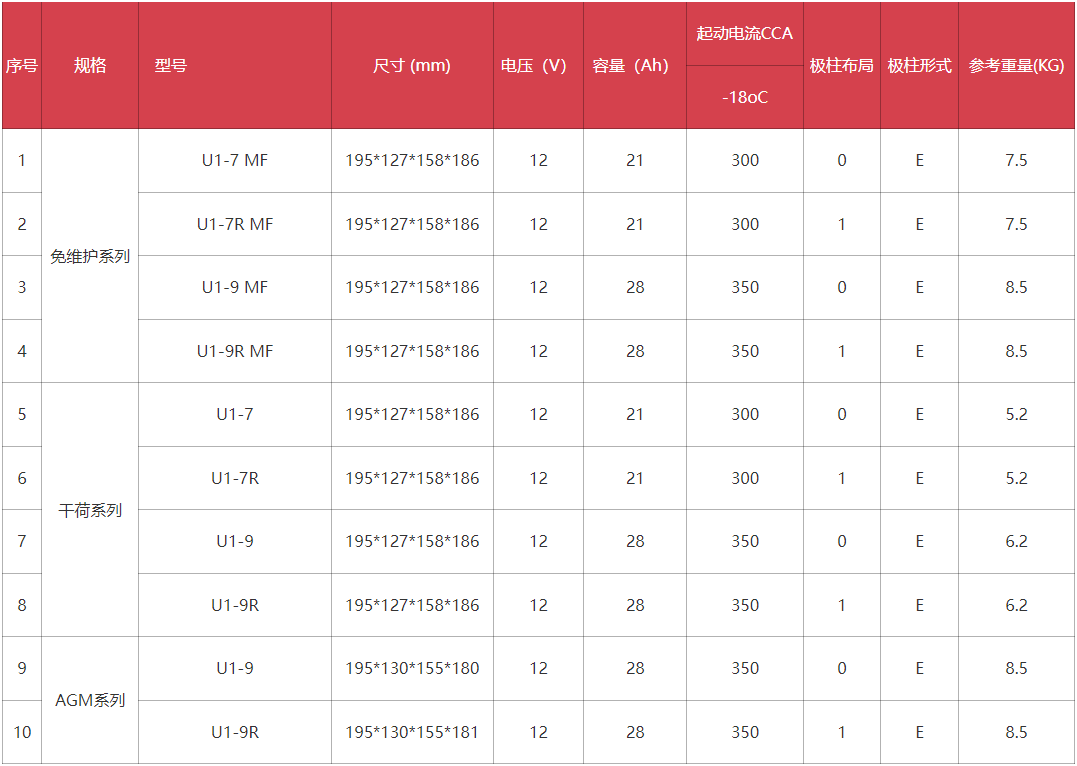Select the 极柱形式 column header
Screen dimensions: 1077x766
point(919,65)
